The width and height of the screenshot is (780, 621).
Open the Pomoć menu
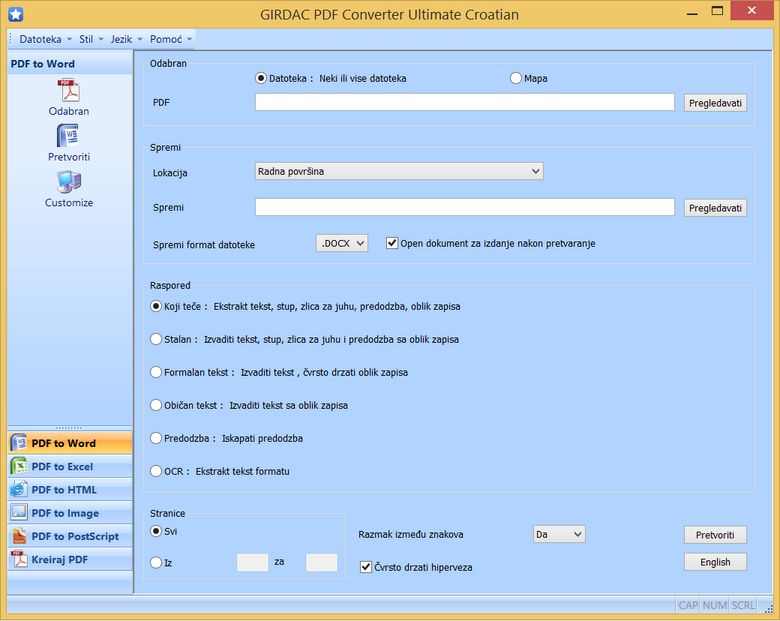coord(170,39)
